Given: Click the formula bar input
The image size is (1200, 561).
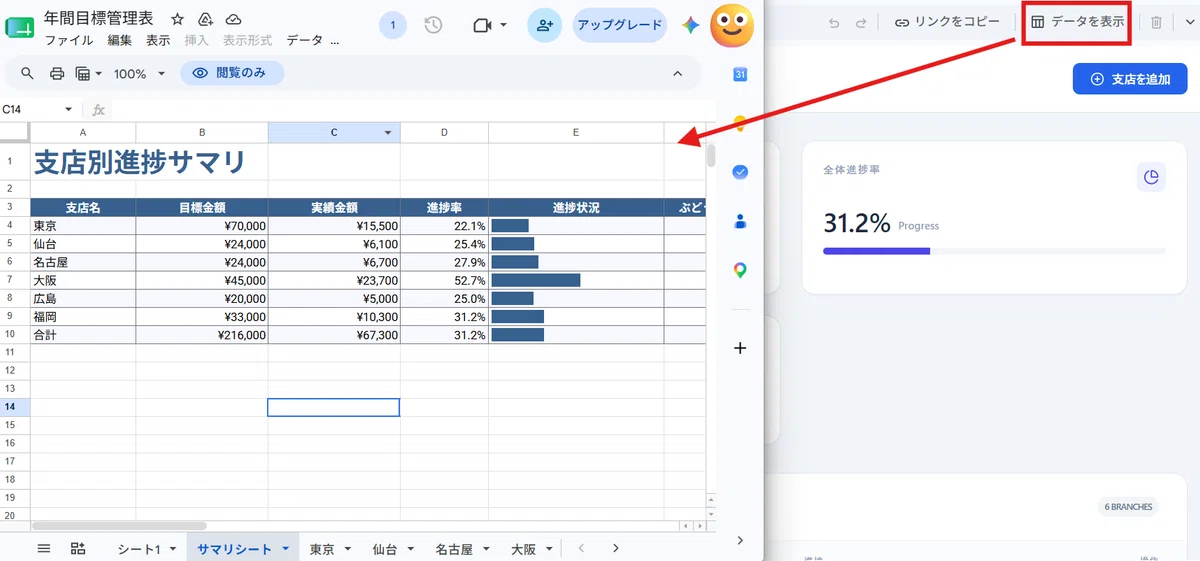Looking at the screenshot, I should point(410,109).
